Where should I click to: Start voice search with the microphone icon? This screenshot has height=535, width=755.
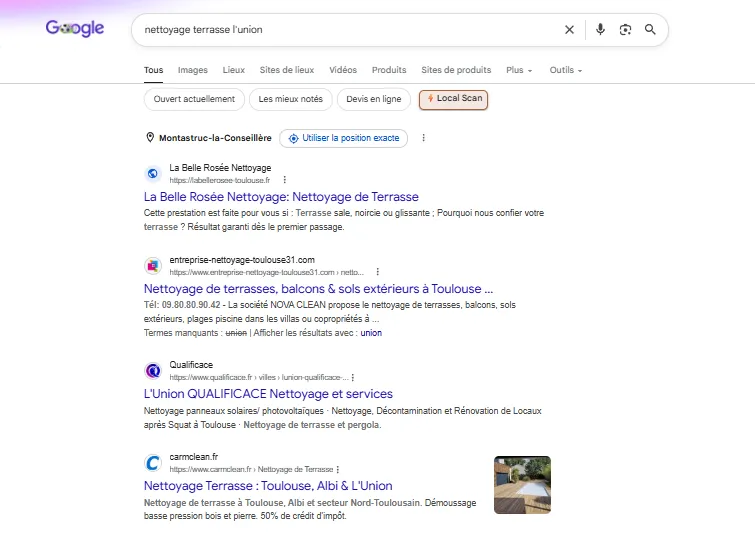pos(600,30)
